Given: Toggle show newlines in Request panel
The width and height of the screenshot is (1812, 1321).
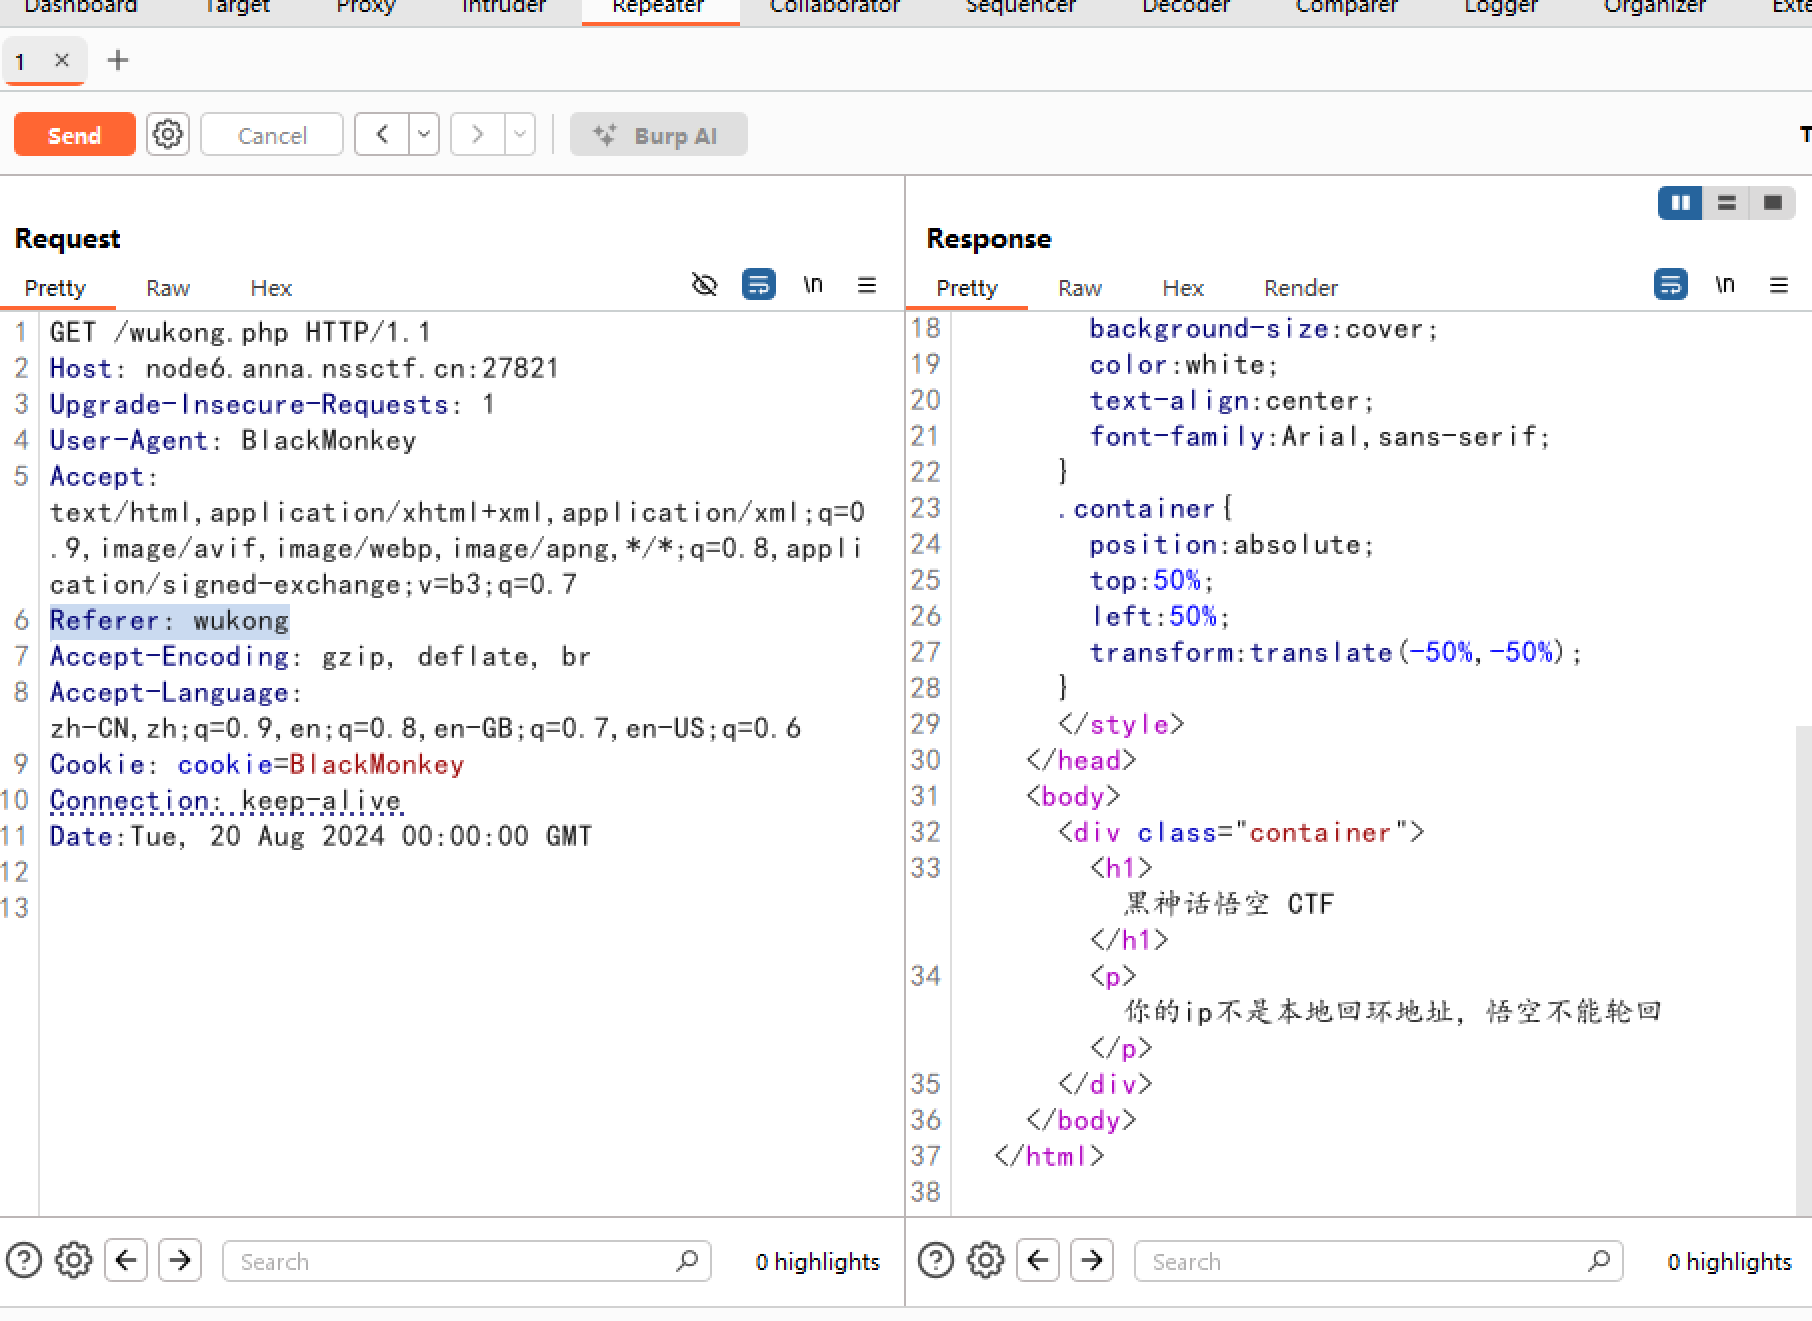Looking at the screenshot, I should tap(813, 285).
